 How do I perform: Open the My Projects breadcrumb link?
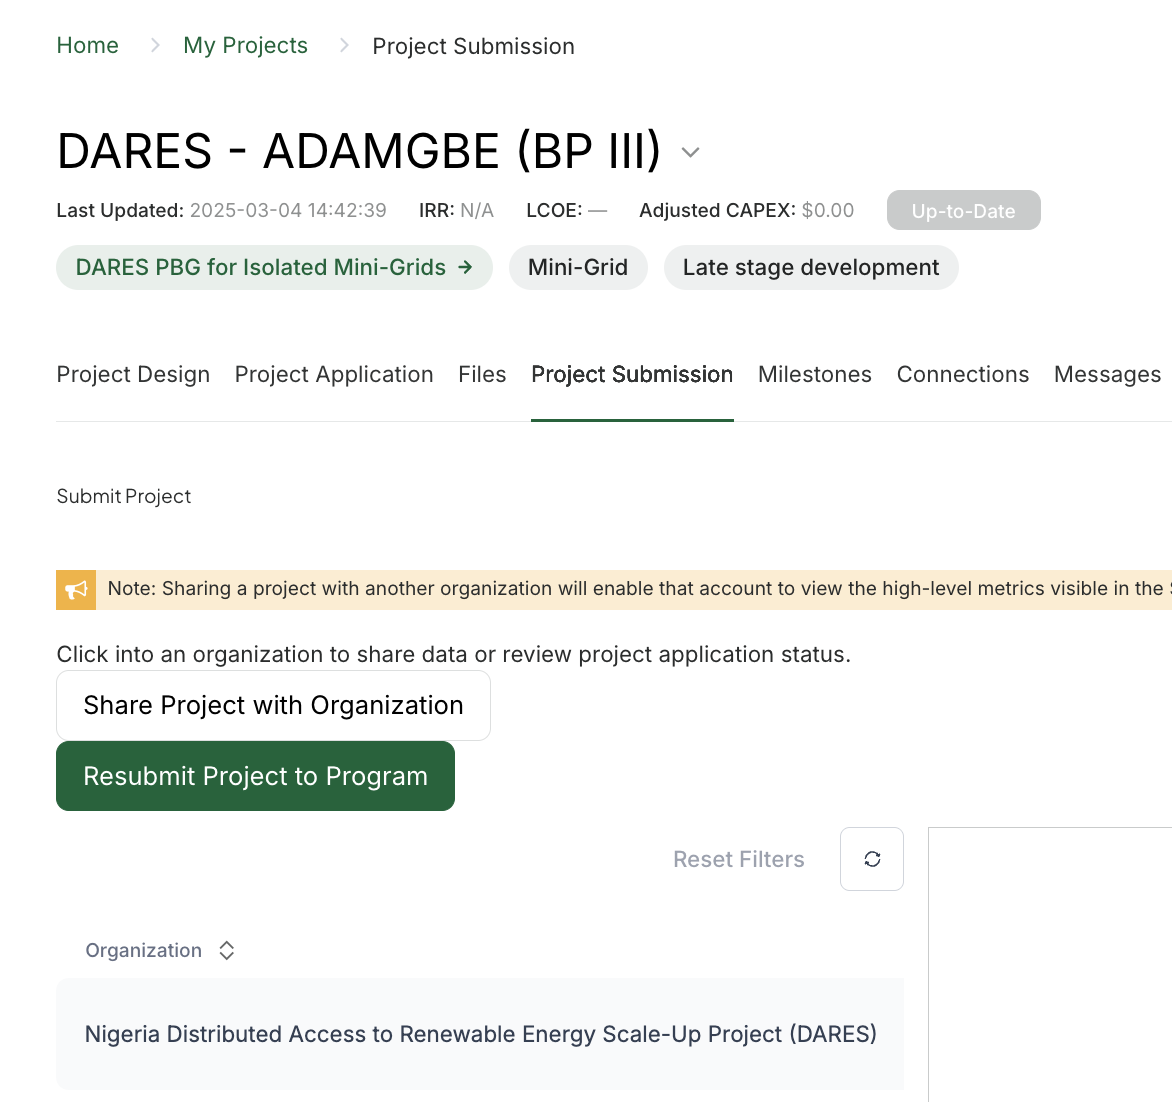click(x=245, y=46)
